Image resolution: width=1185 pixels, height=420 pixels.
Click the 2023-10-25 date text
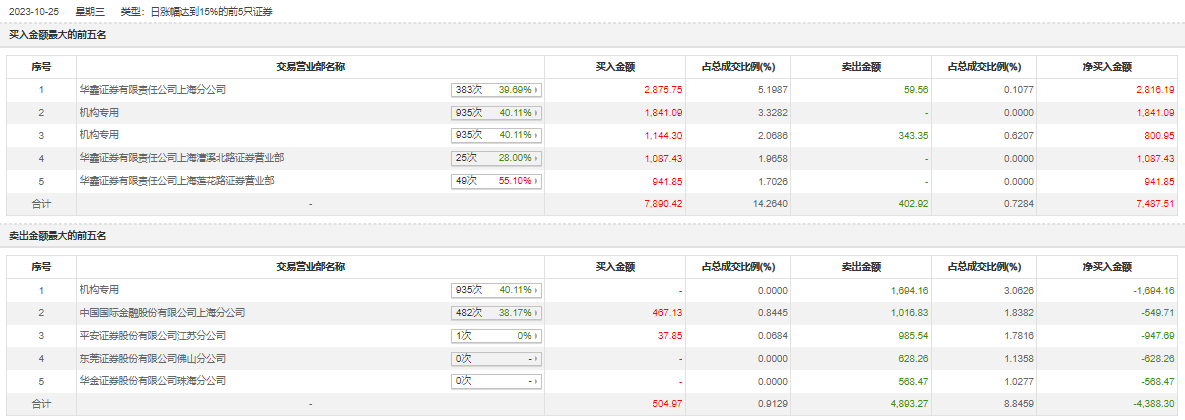(33, 11)
